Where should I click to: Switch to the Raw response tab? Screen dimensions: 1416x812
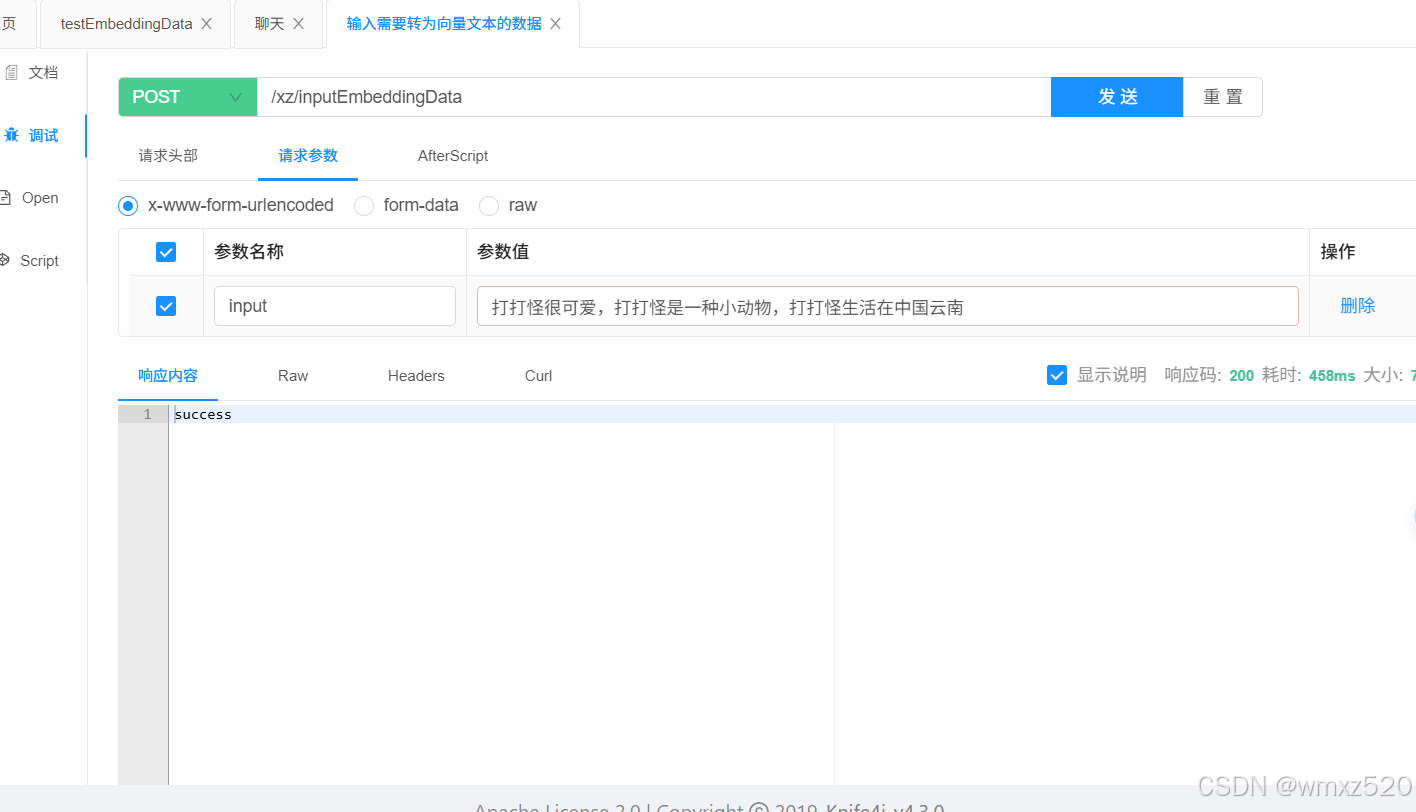coord(293,376)
